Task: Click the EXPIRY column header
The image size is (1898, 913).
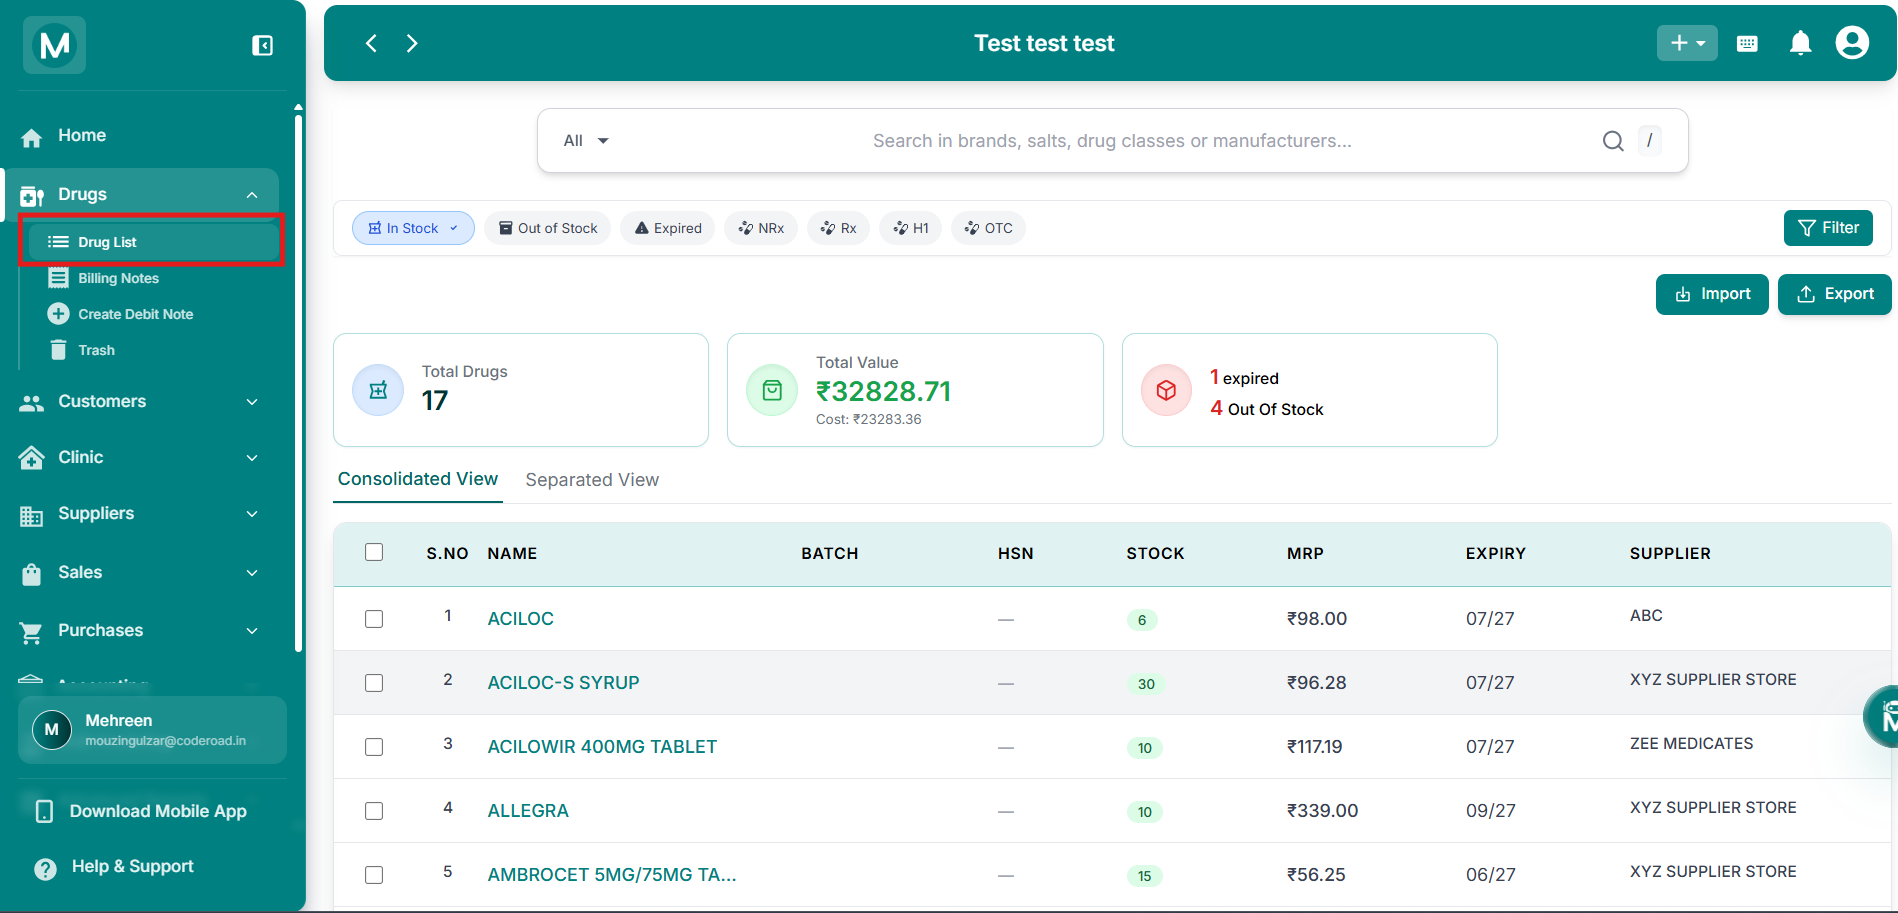Action: [x=1496, y=554]
